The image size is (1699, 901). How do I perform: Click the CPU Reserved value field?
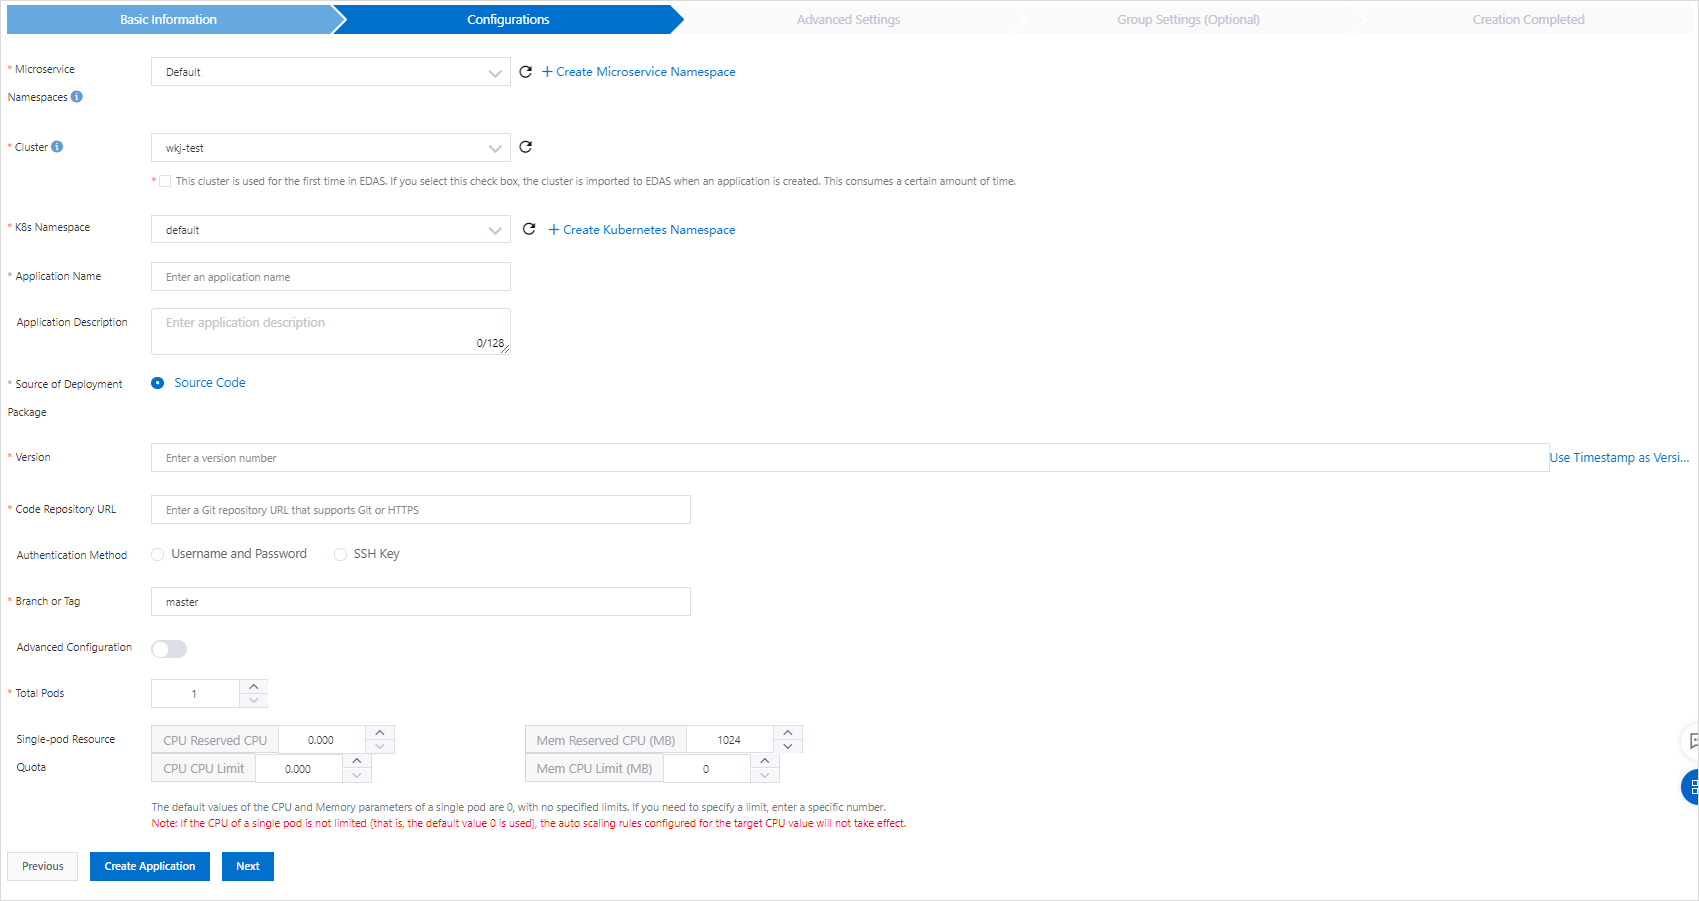322,741
